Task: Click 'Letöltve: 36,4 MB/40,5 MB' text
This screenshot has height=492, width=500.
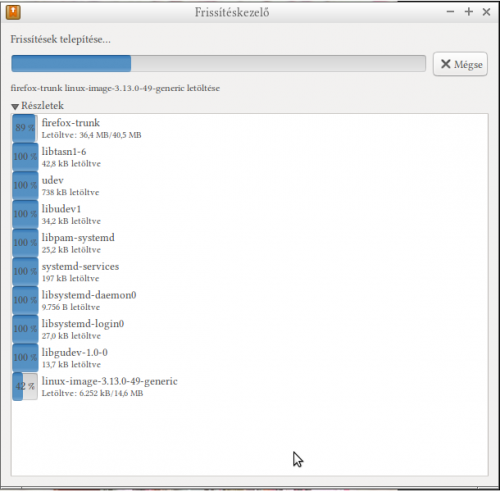Action: point(91,135)
